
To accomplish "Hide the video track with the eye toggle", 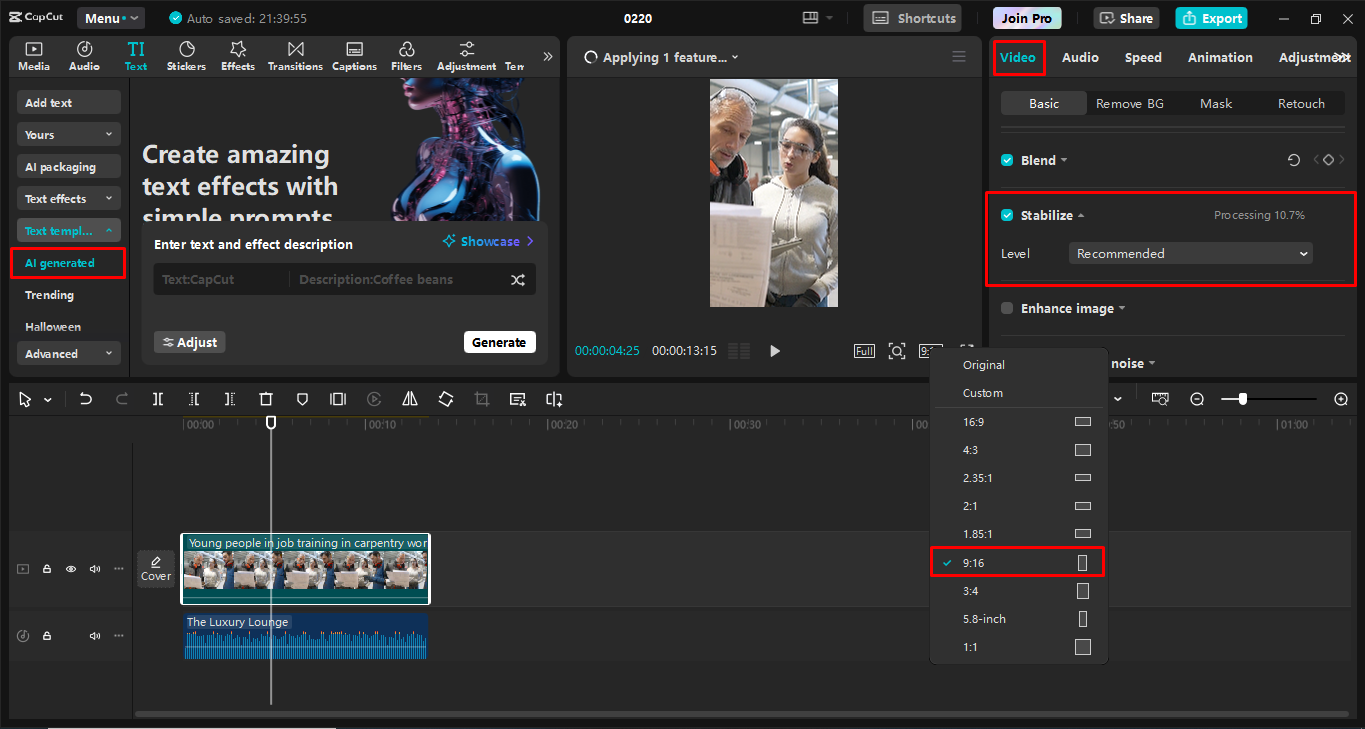I will (x=70, y=568).
